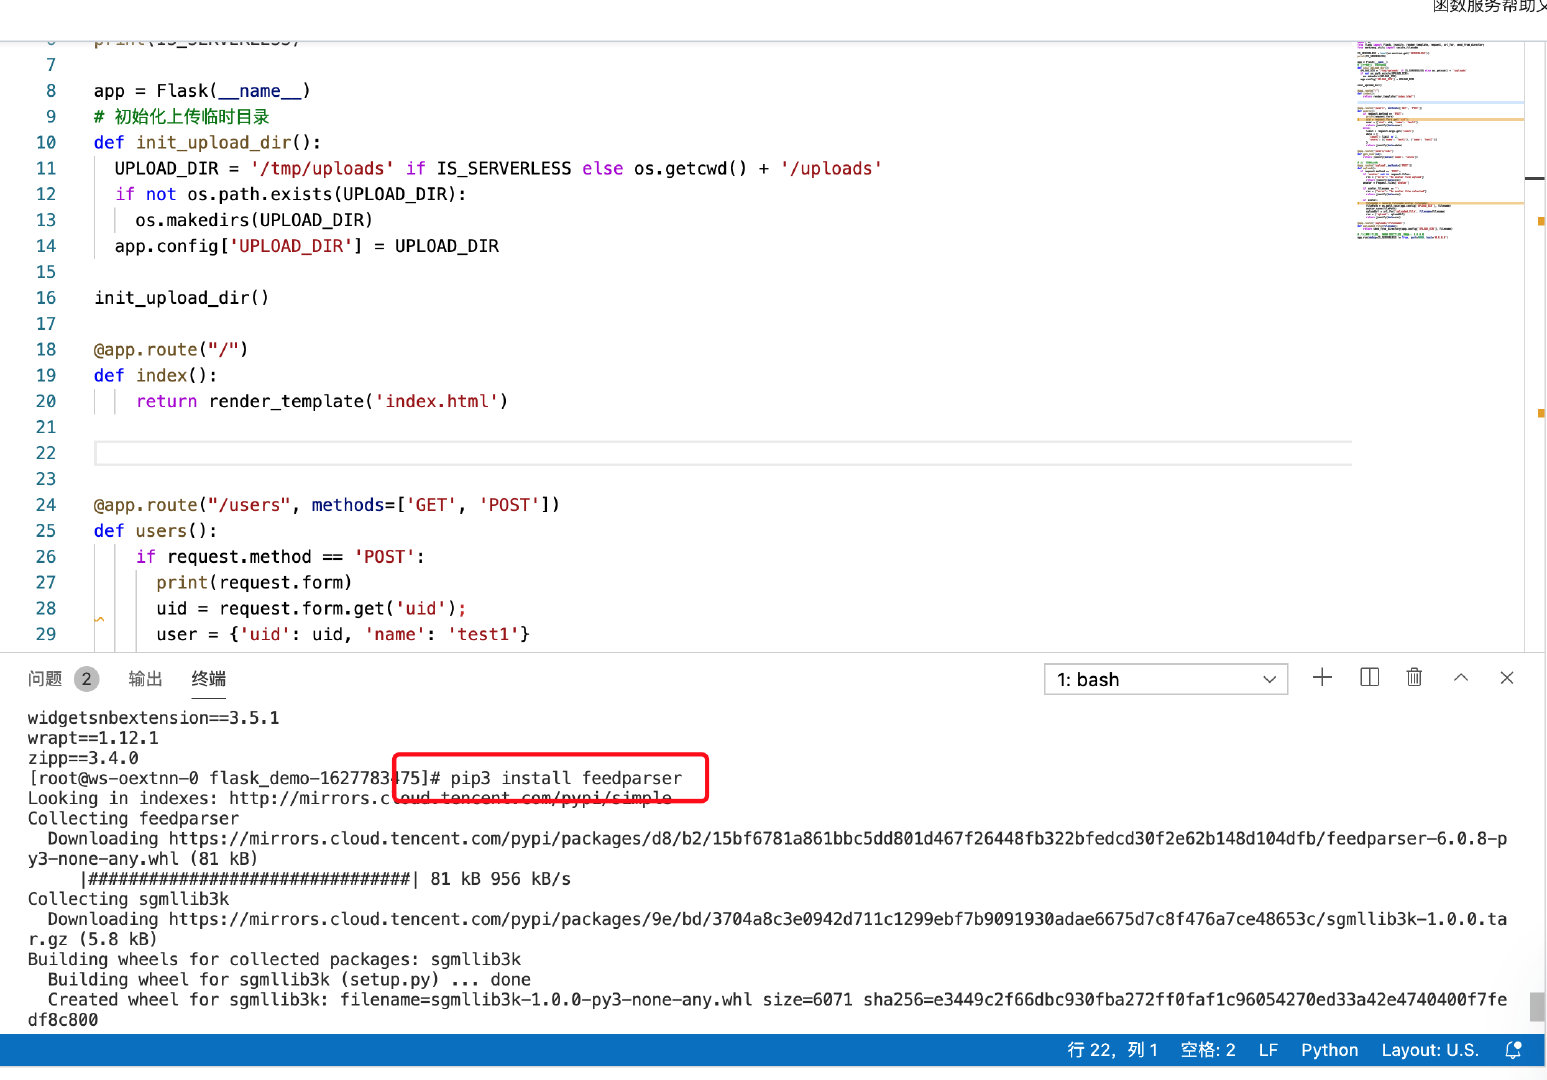Click "uid = request.form.get('uid');" line
This screenshot has height=1080, width=1547.
point(311,609)
